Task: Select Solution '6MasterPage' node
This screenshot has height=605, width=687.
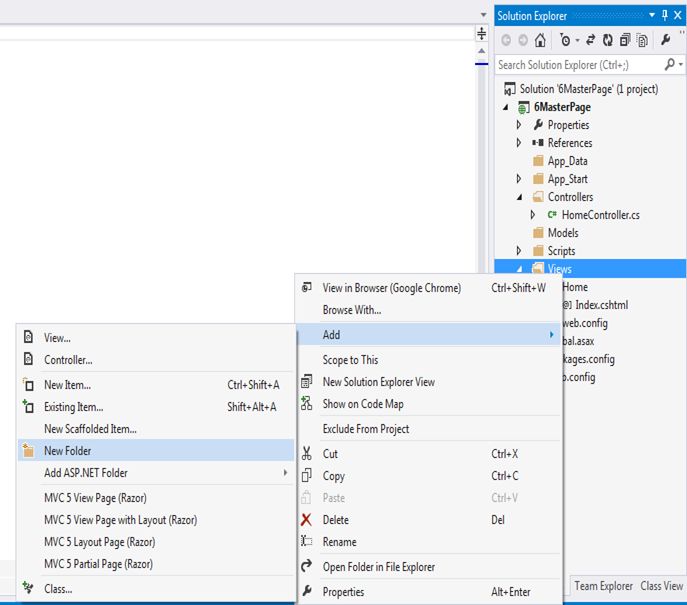Action: [x=588, y=89]
